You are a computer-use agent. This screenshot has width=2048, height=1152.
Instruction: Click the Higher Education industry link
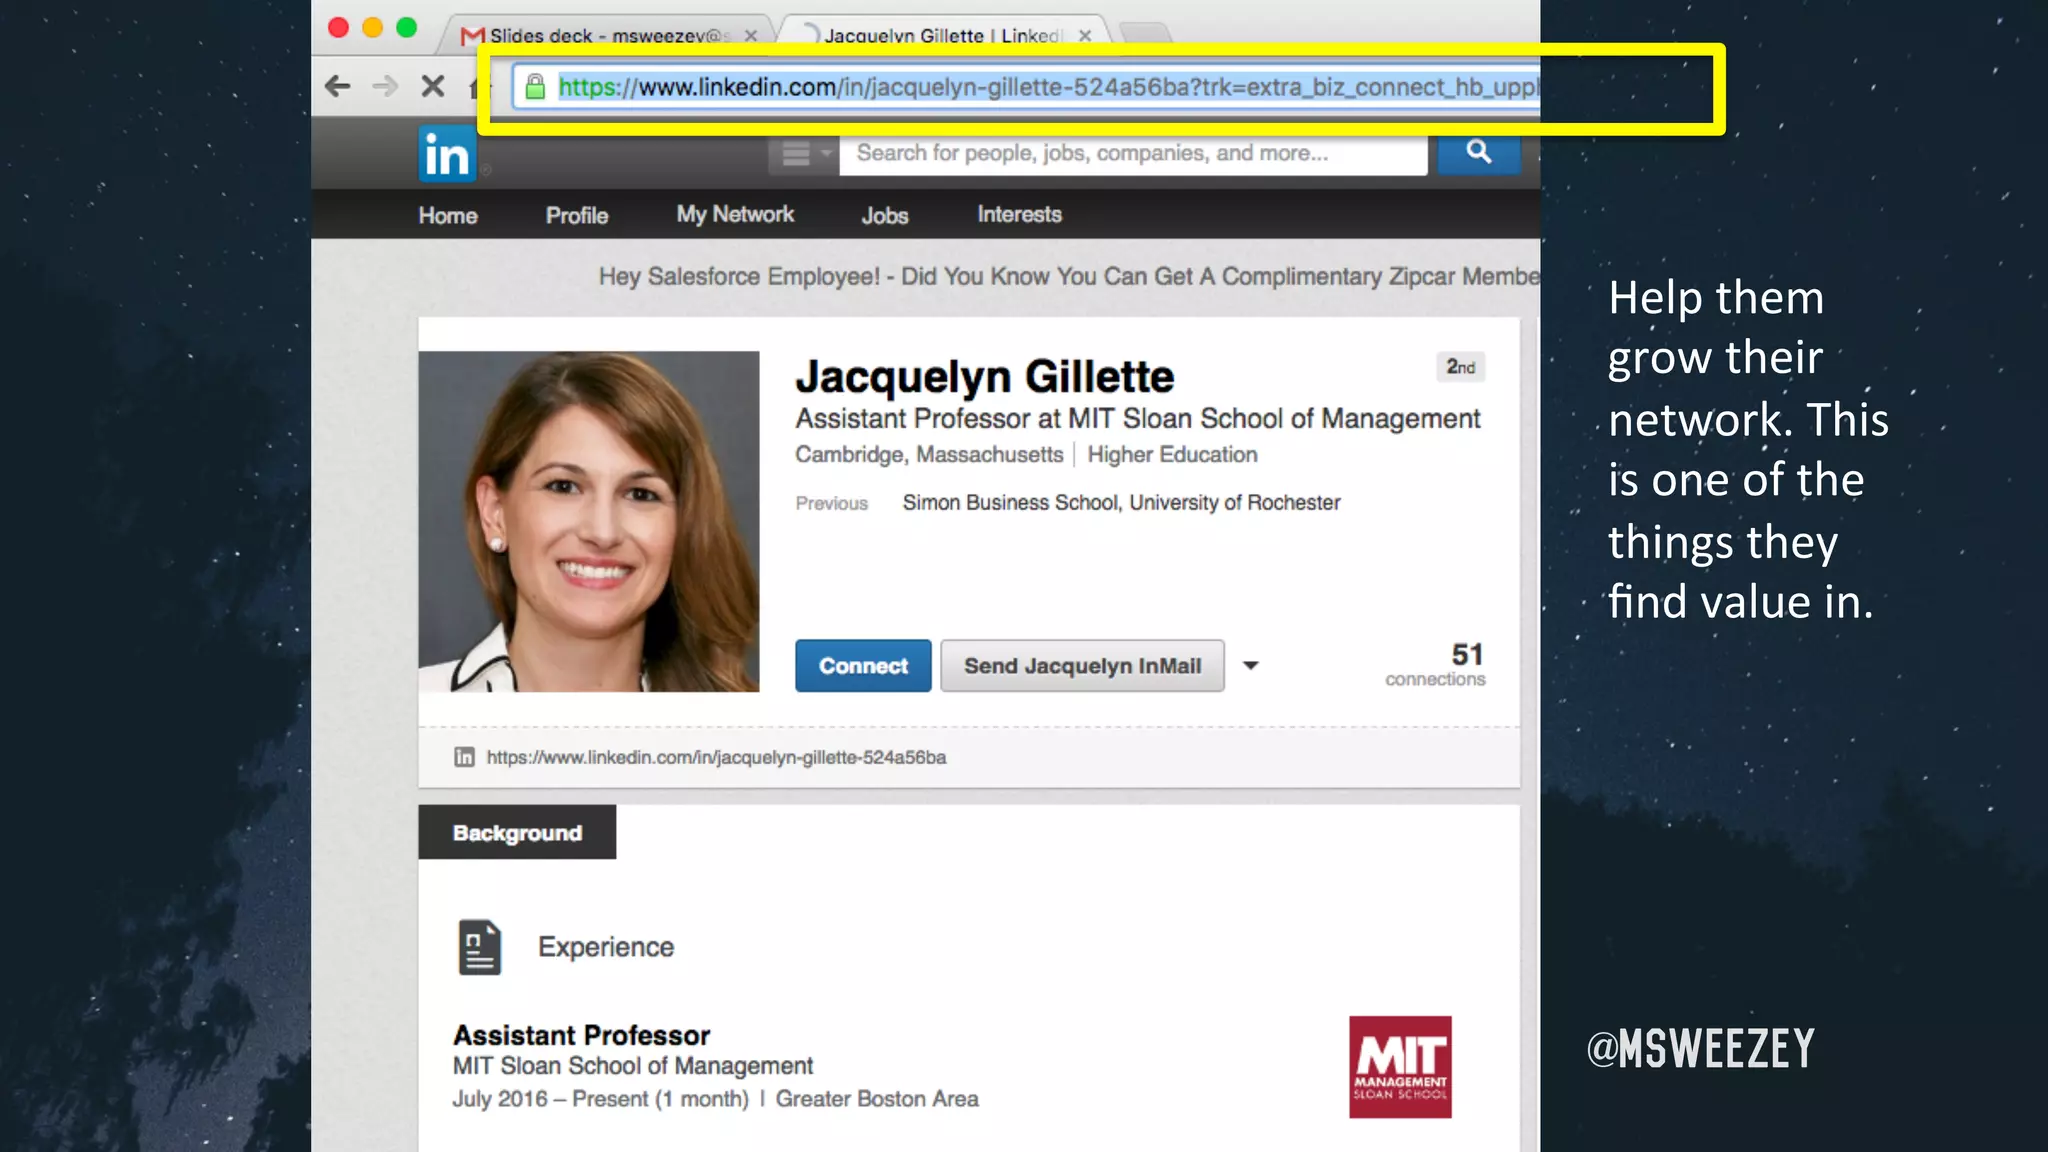pos(1172,455)
